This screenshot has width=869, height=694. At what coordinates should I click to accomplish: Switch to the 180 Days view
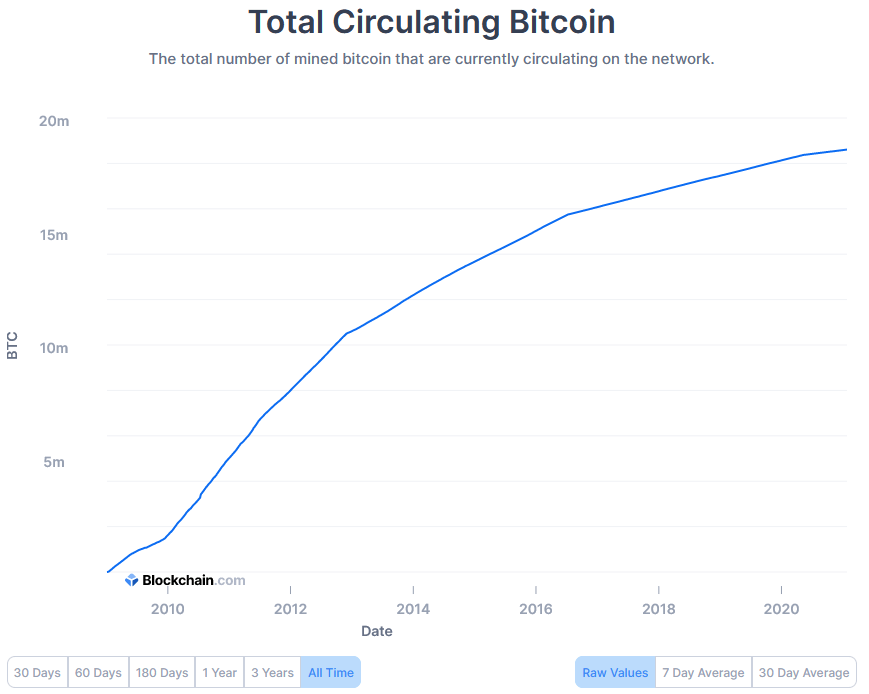[161, 672]
